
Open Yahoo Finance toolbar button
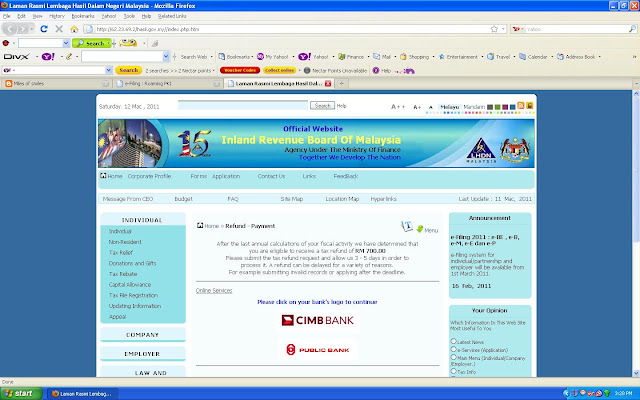click(351, 57)
